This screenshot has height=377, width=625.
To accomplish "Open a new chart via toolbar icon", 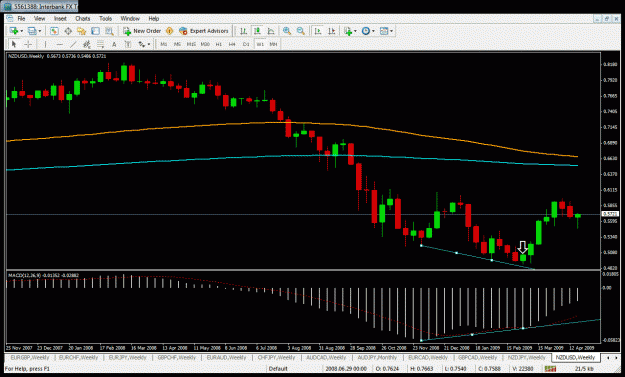I will click(x=14, y=31).
